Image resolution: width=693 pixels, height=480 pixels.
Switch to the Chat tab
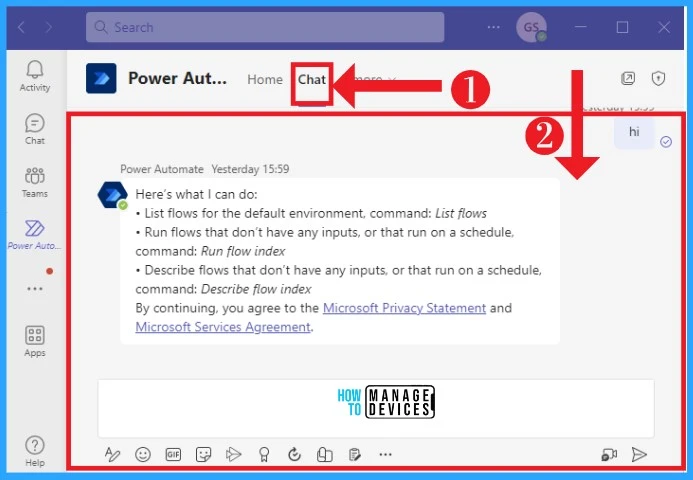tap(312, 79)
